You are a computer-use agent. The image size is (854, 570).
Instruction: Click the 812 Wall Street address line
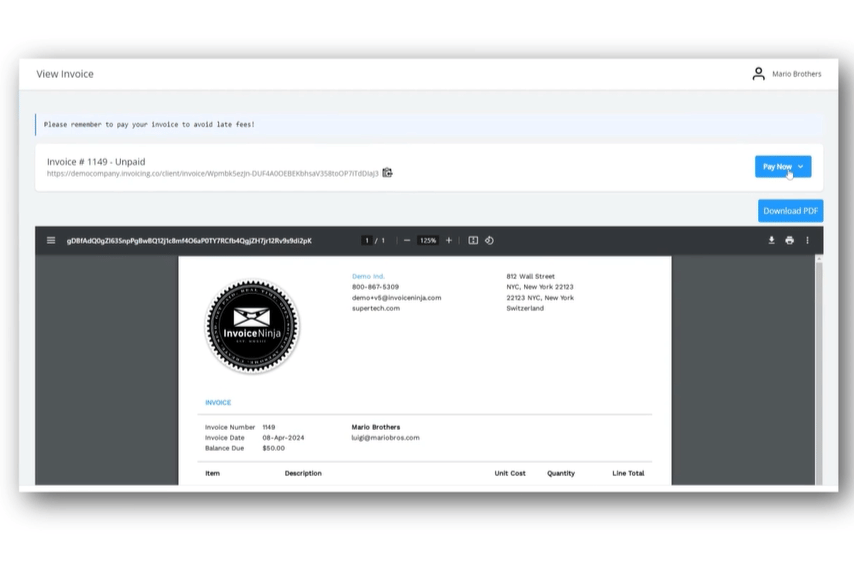point(530,276)
